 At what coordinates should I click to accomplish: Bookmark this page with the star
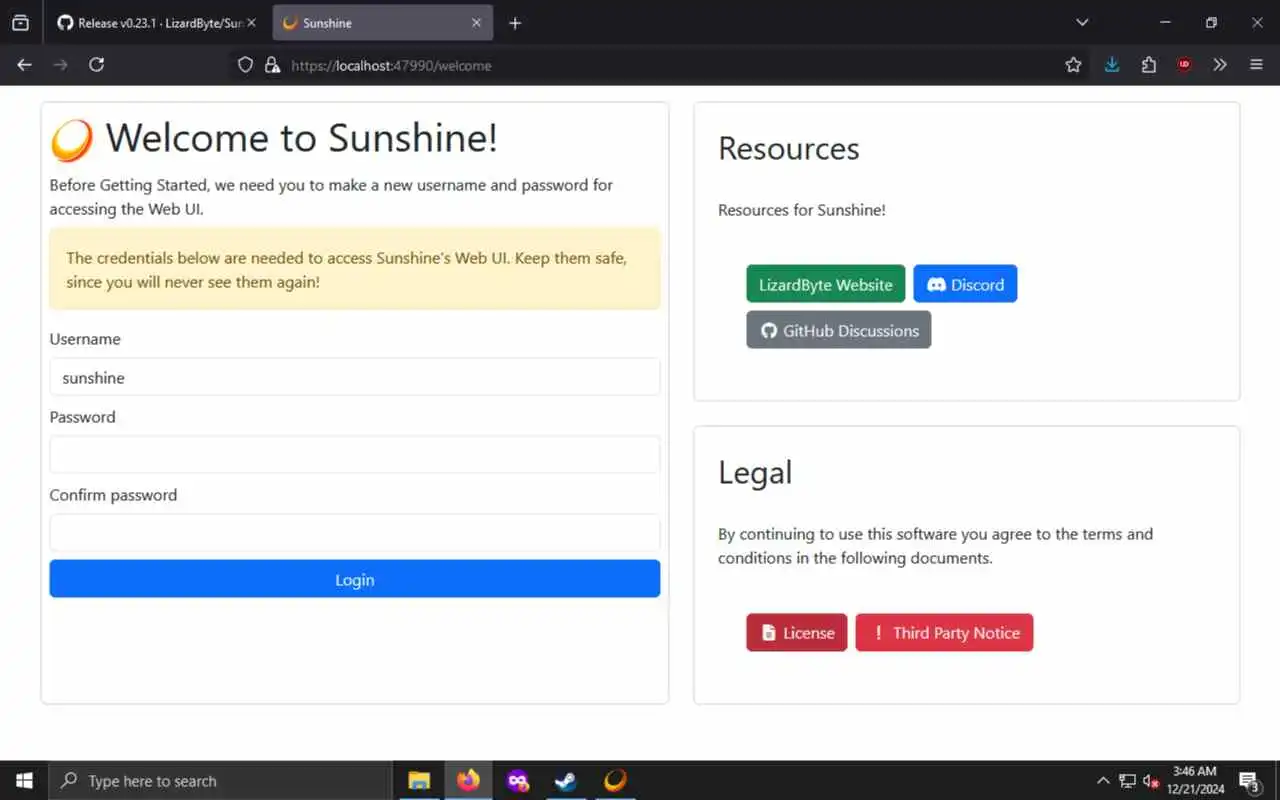tap(1073, 65)
